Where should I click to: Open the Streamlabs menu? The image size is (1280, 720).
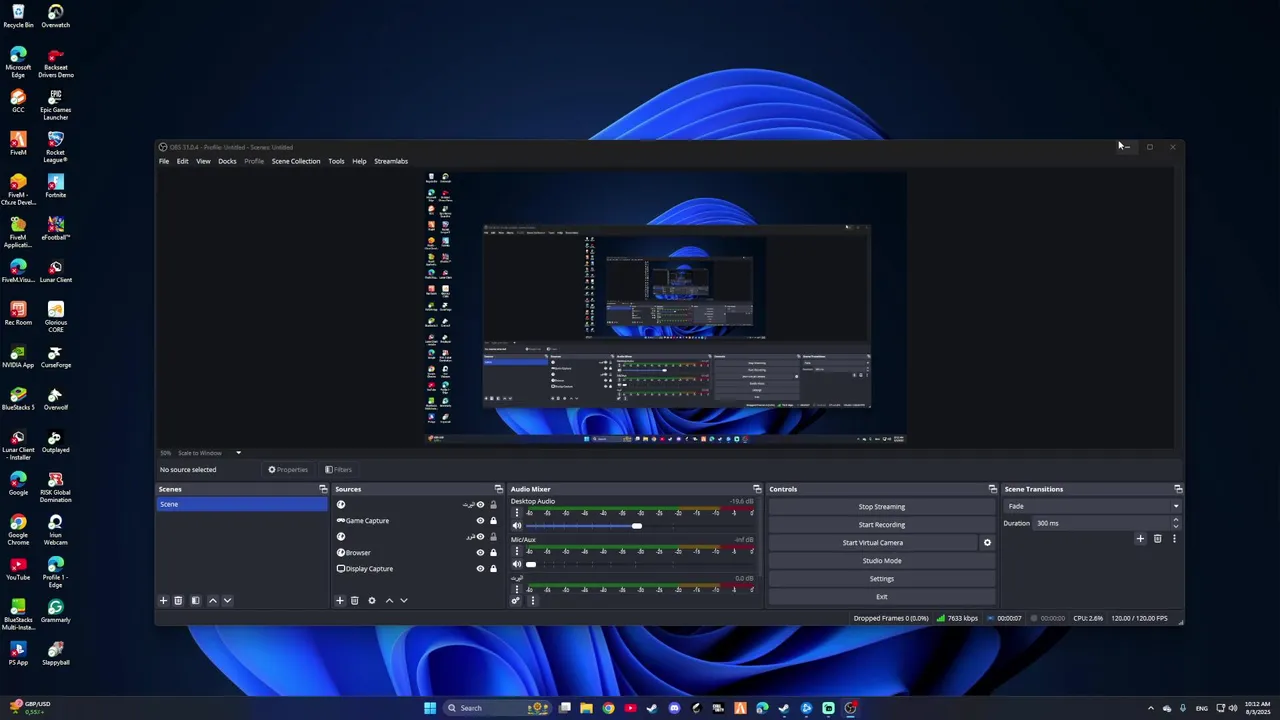click(x=391, y=161)
